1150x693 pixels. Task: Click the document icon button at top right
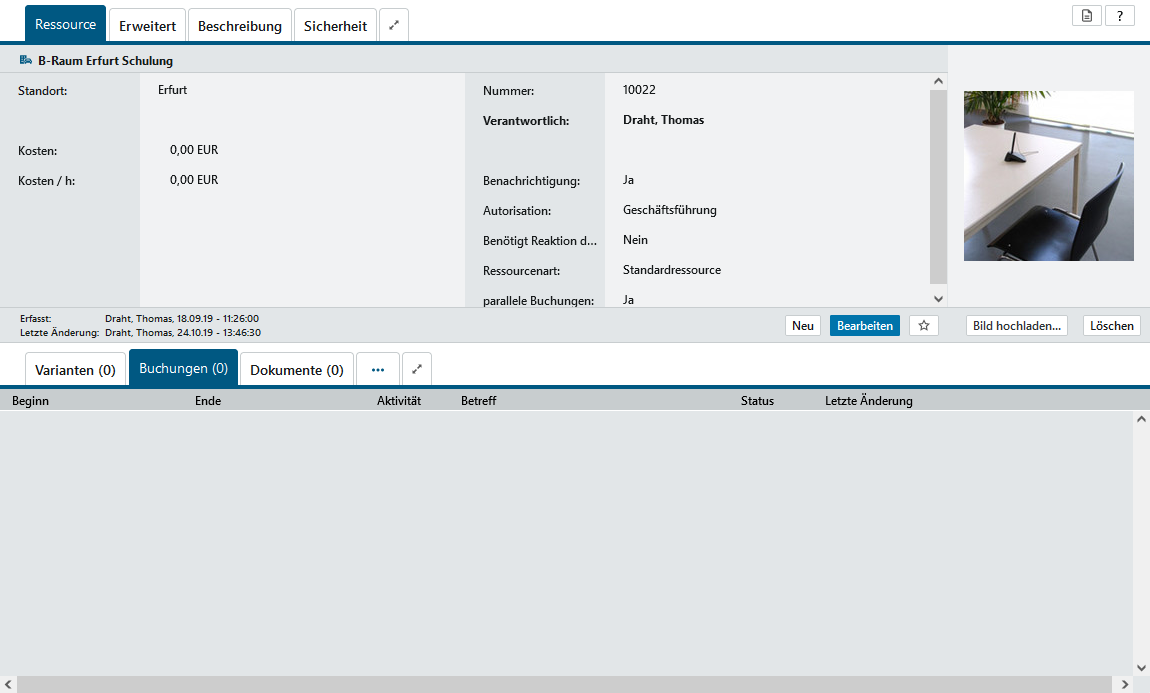point(1086,16)
